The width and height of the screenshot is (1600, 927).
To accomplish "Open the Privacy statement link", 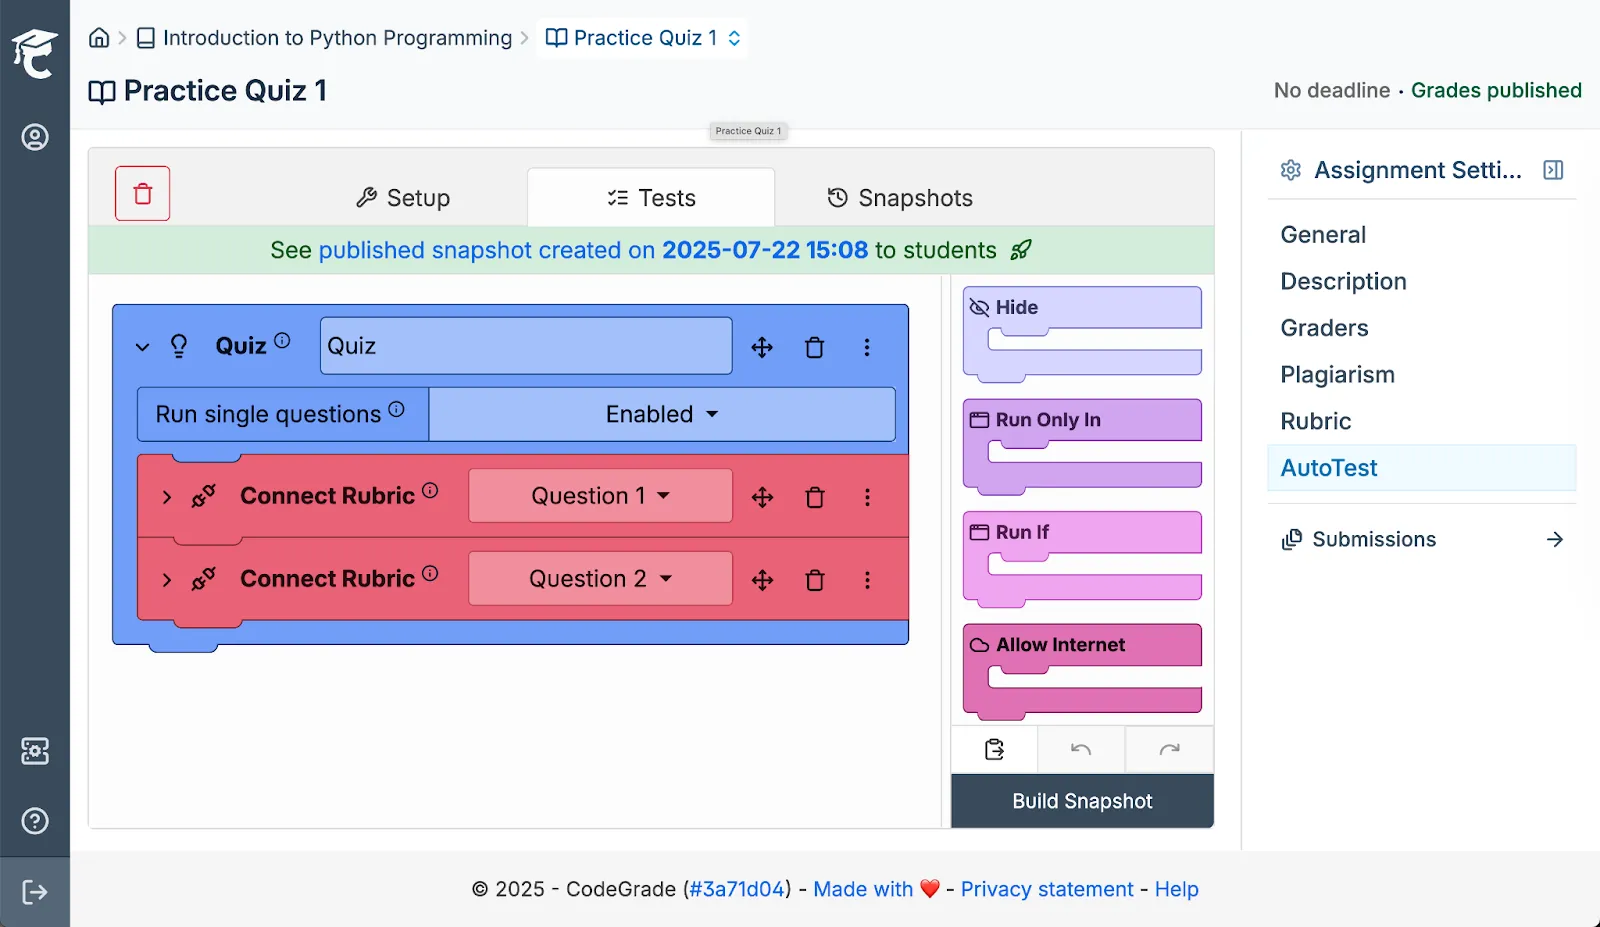I will [1047, 889].
